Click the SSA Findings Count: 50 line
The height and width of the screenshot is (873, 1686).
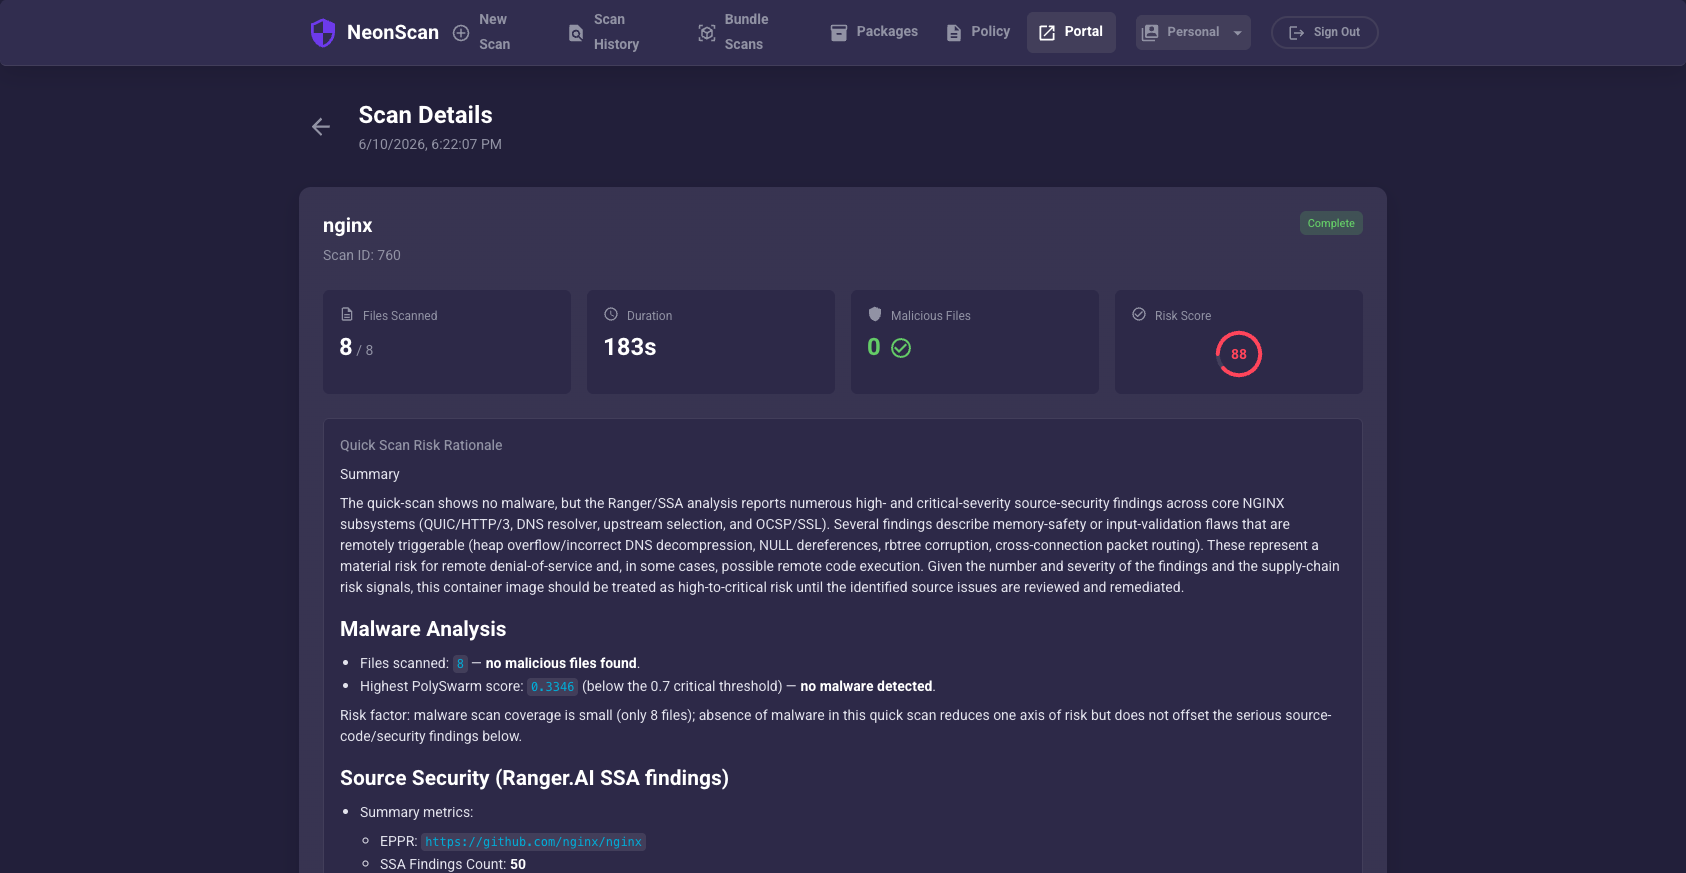[x=453, y=864]
